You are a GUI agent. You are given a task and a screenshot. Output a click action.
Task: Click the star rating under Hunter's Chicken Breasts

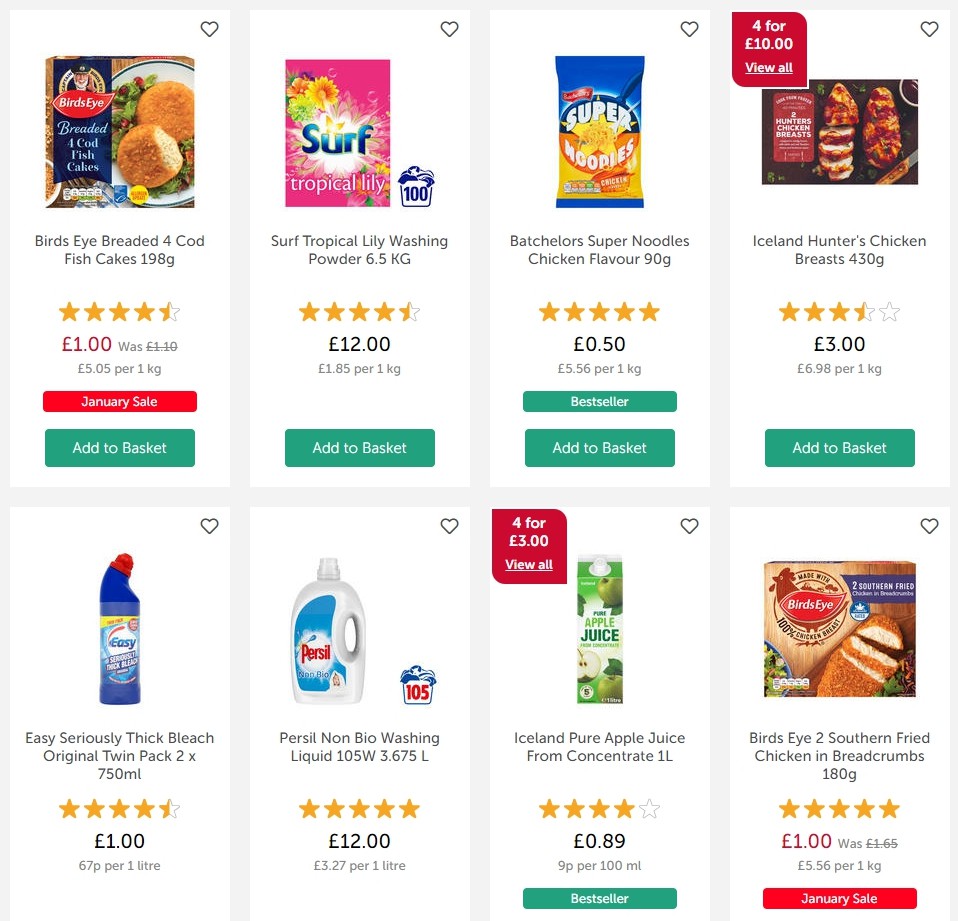click(839, 311)
